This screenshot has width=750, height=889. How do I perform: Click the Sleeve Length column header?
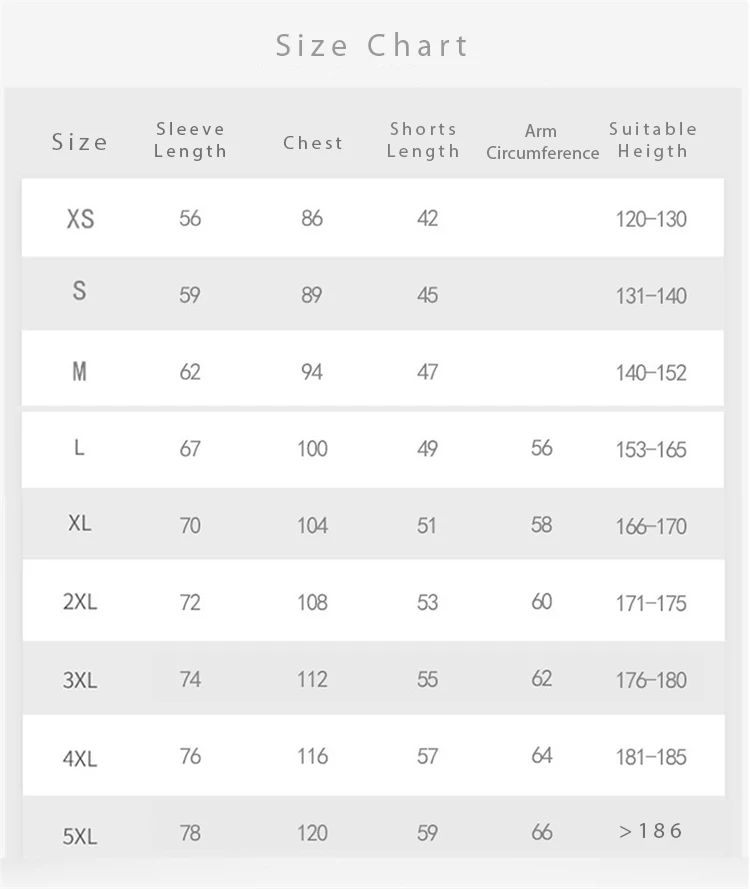[190, 140]
